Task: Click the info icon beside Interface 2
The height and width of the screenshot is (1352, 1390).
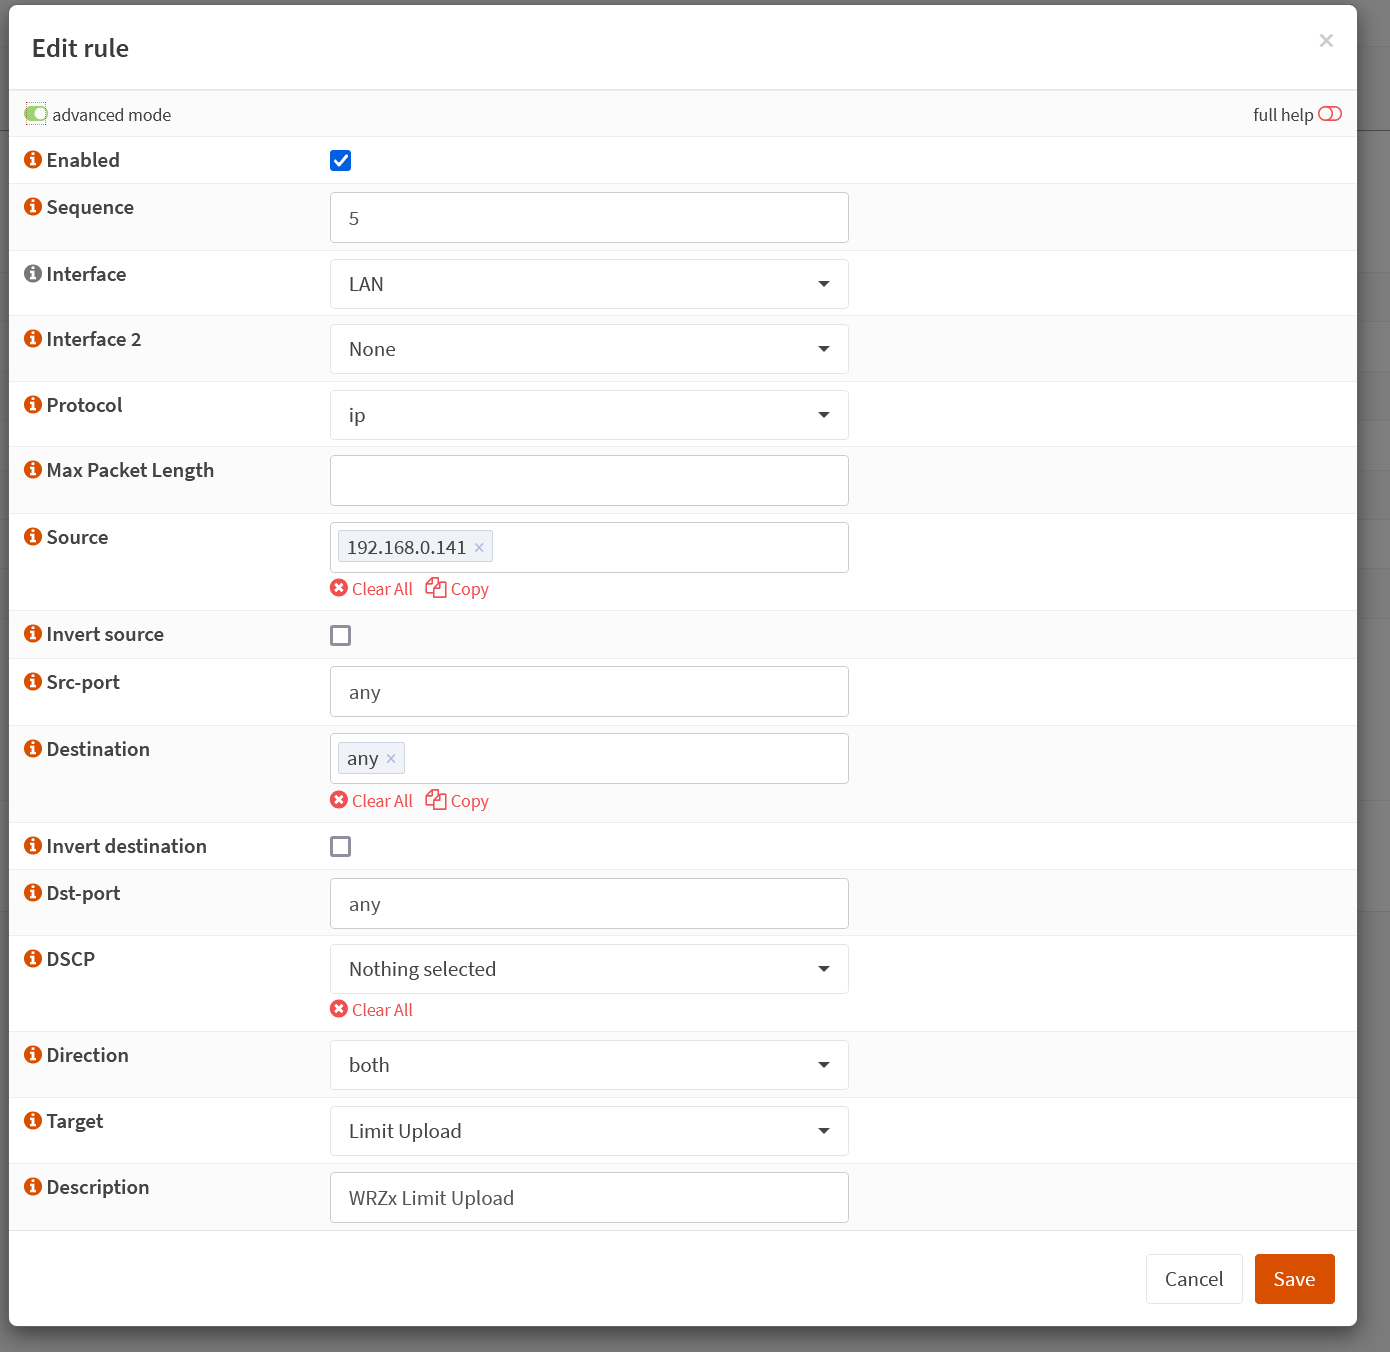Action: (33, 339)
